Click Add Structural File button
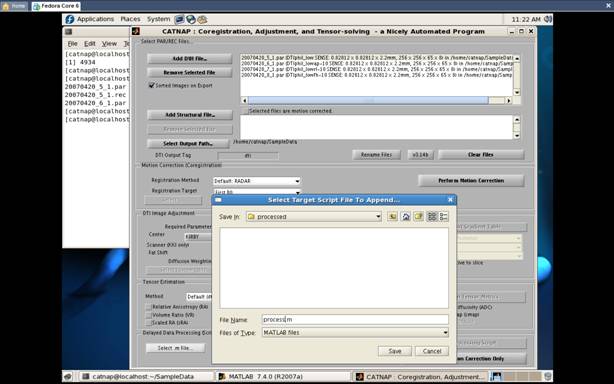 (x=190, y=115)
